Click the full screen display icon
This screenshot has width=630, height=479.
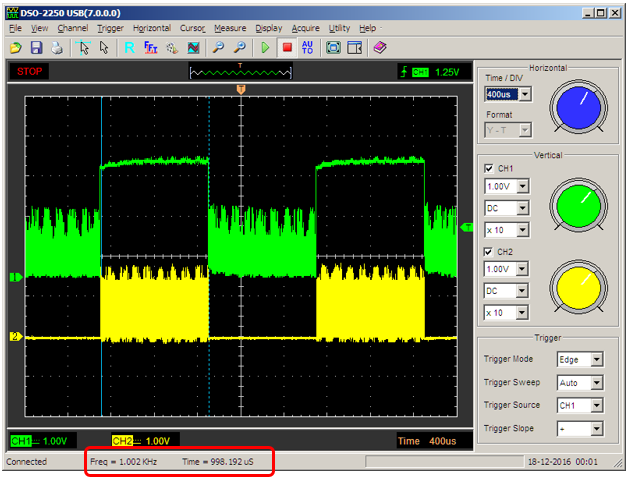point(333,48)
